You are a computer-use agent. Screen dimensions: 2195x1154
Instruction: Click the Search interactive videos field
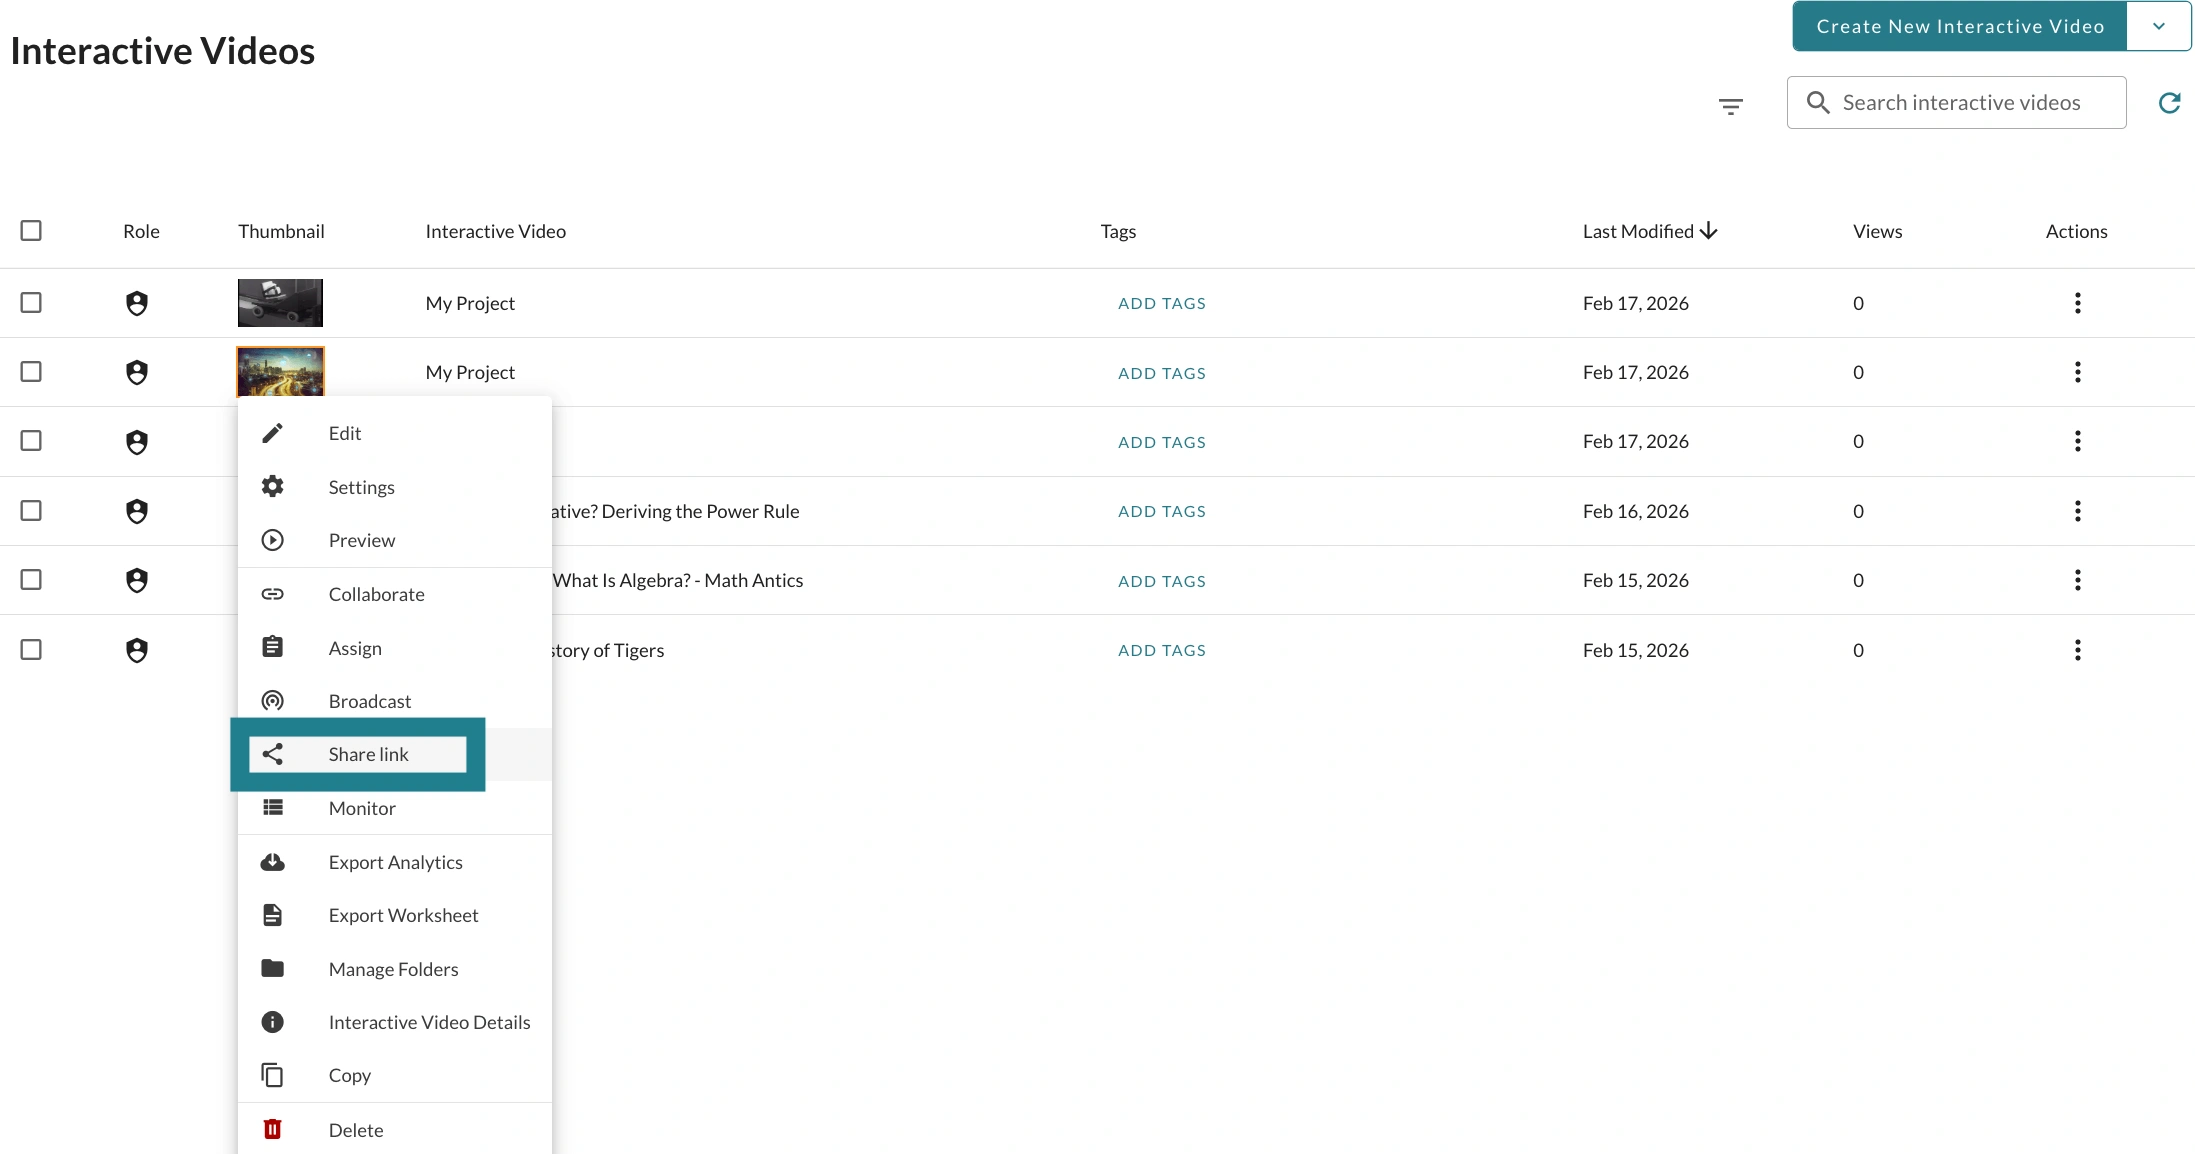point(1956,102)
